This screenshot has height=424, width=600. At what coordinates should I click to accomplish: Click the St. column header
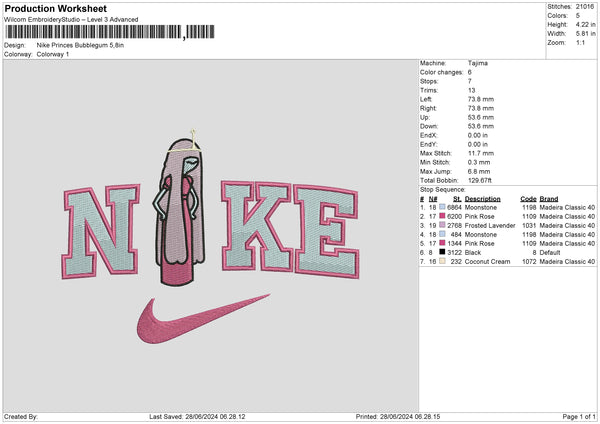(457, 199)
